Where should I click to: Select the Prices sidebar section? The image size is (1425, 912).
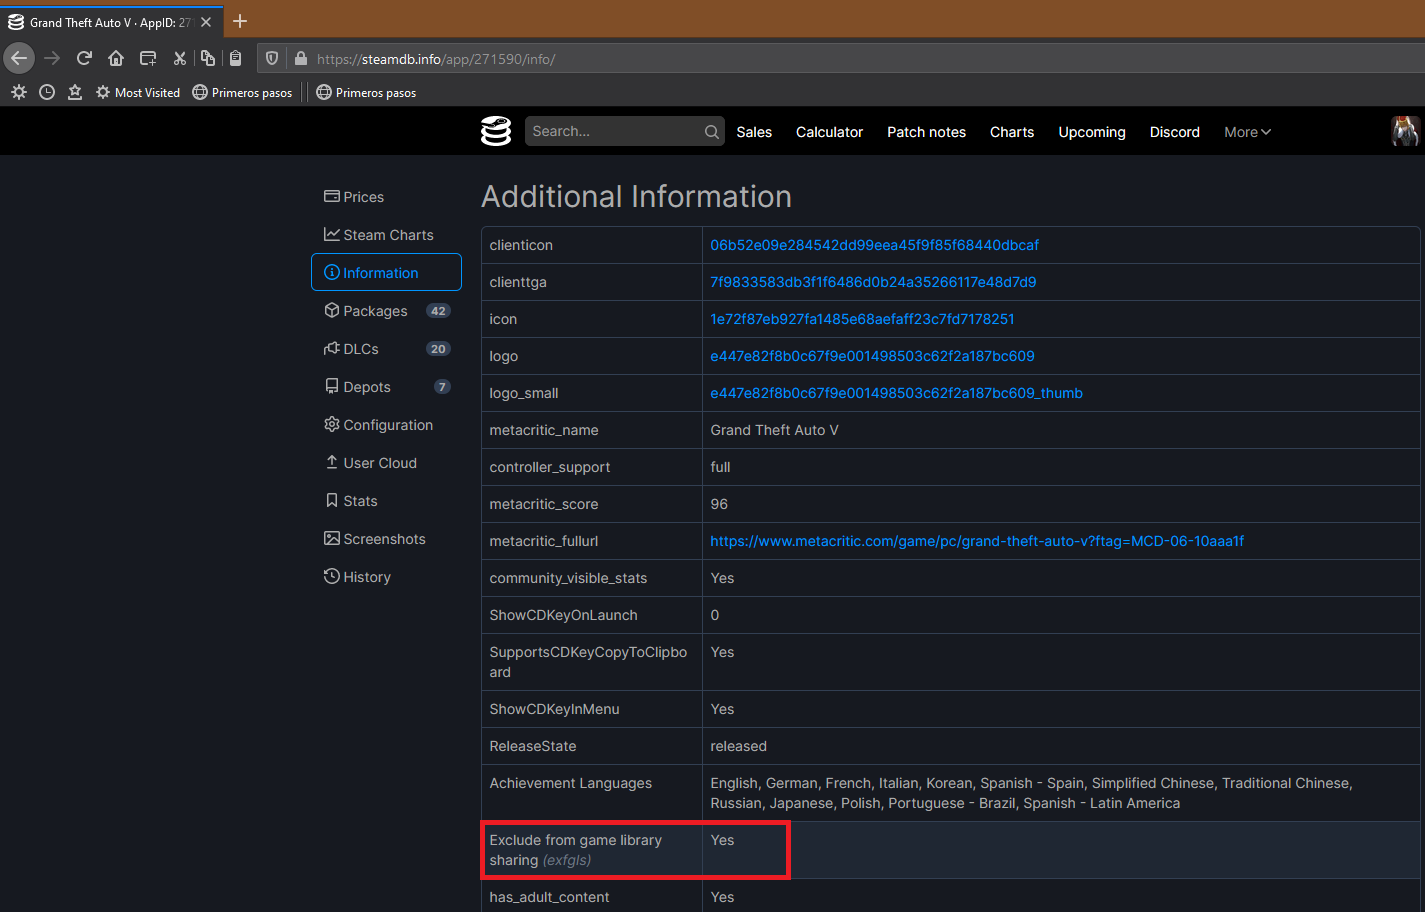point(386,197)
